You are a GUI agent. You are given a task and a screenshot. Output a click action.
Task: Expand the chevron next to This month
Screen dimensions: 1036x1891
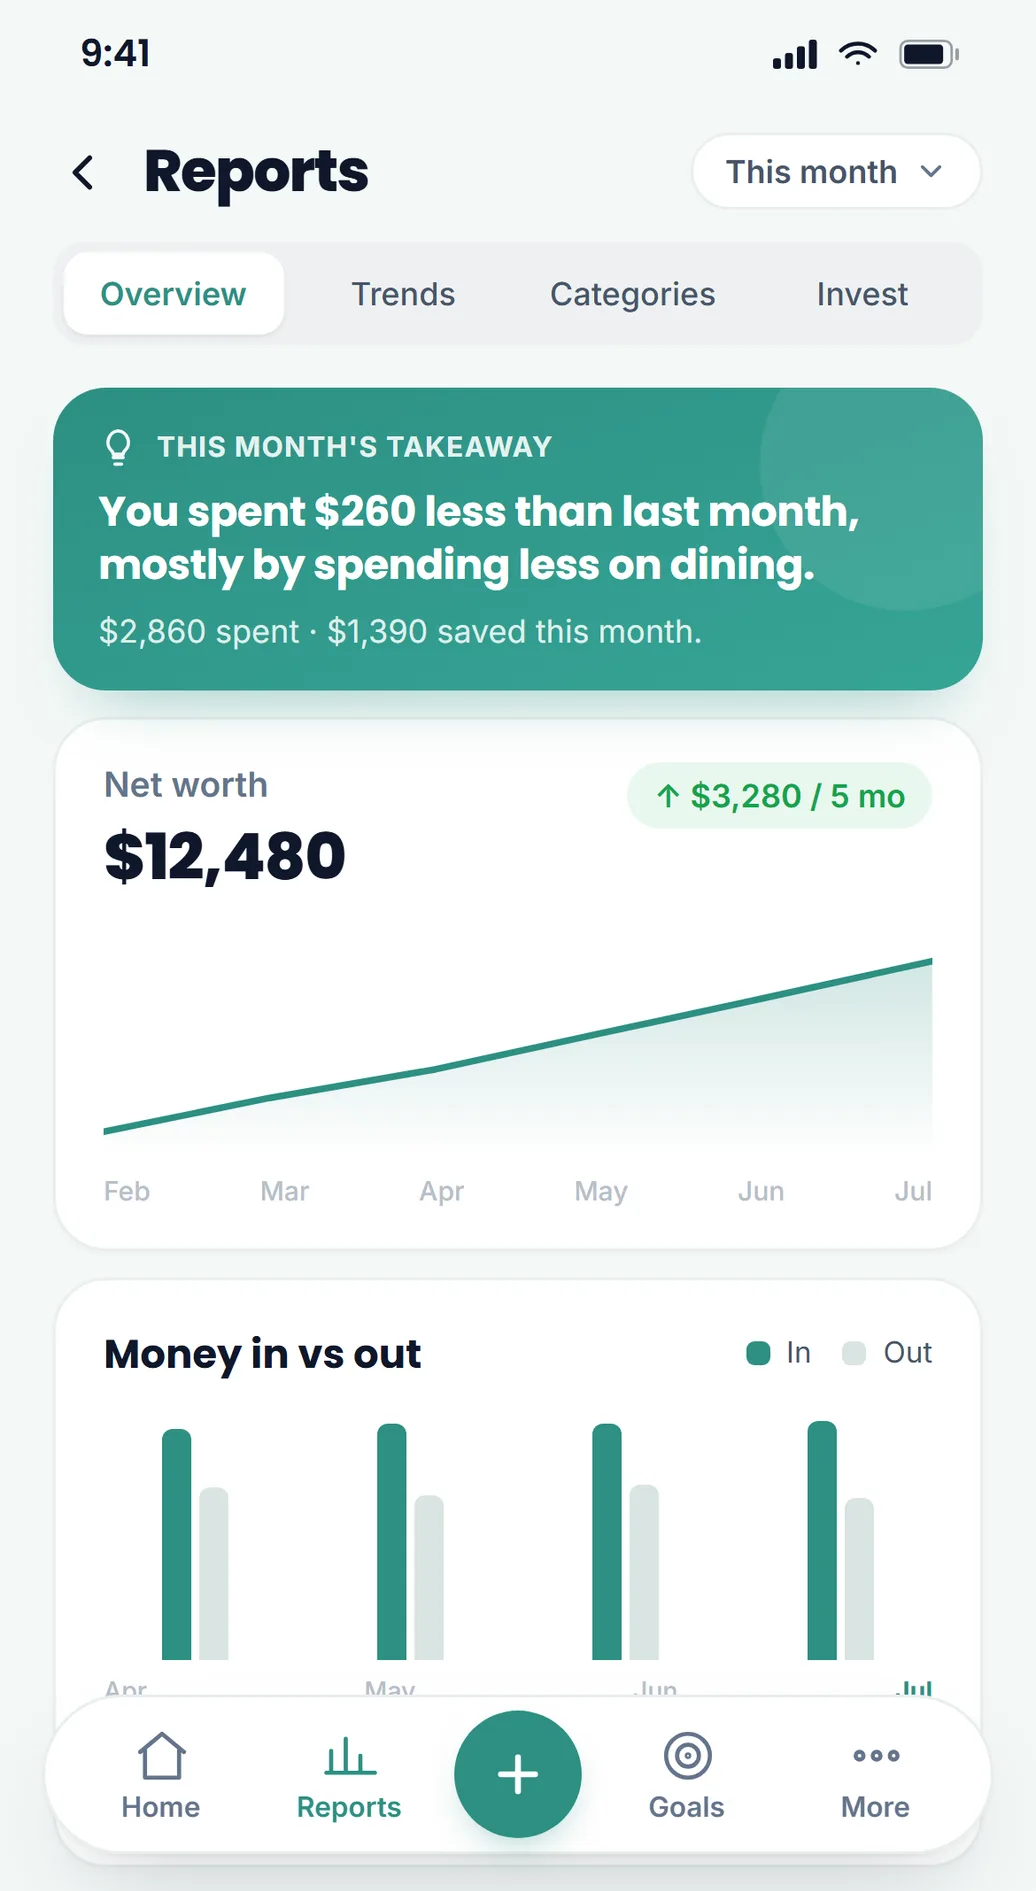pyautogui.click(x=931, y=172)
